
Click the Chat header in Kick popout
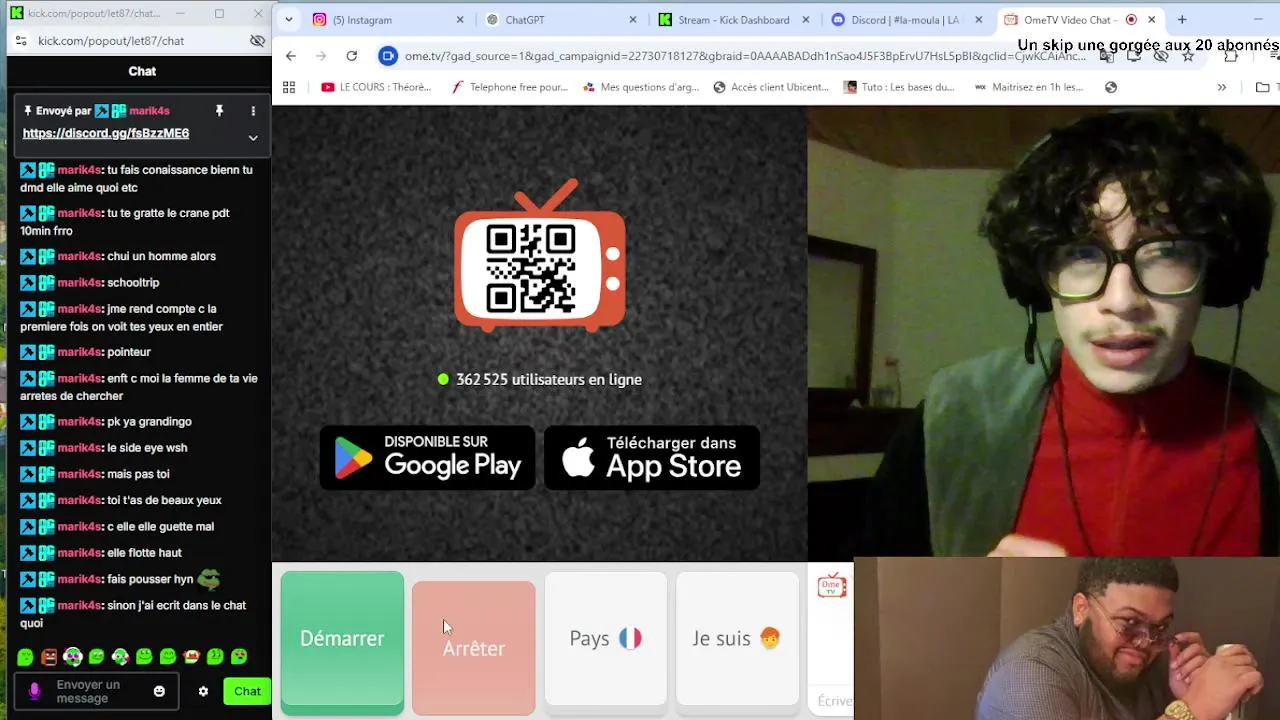142,71
